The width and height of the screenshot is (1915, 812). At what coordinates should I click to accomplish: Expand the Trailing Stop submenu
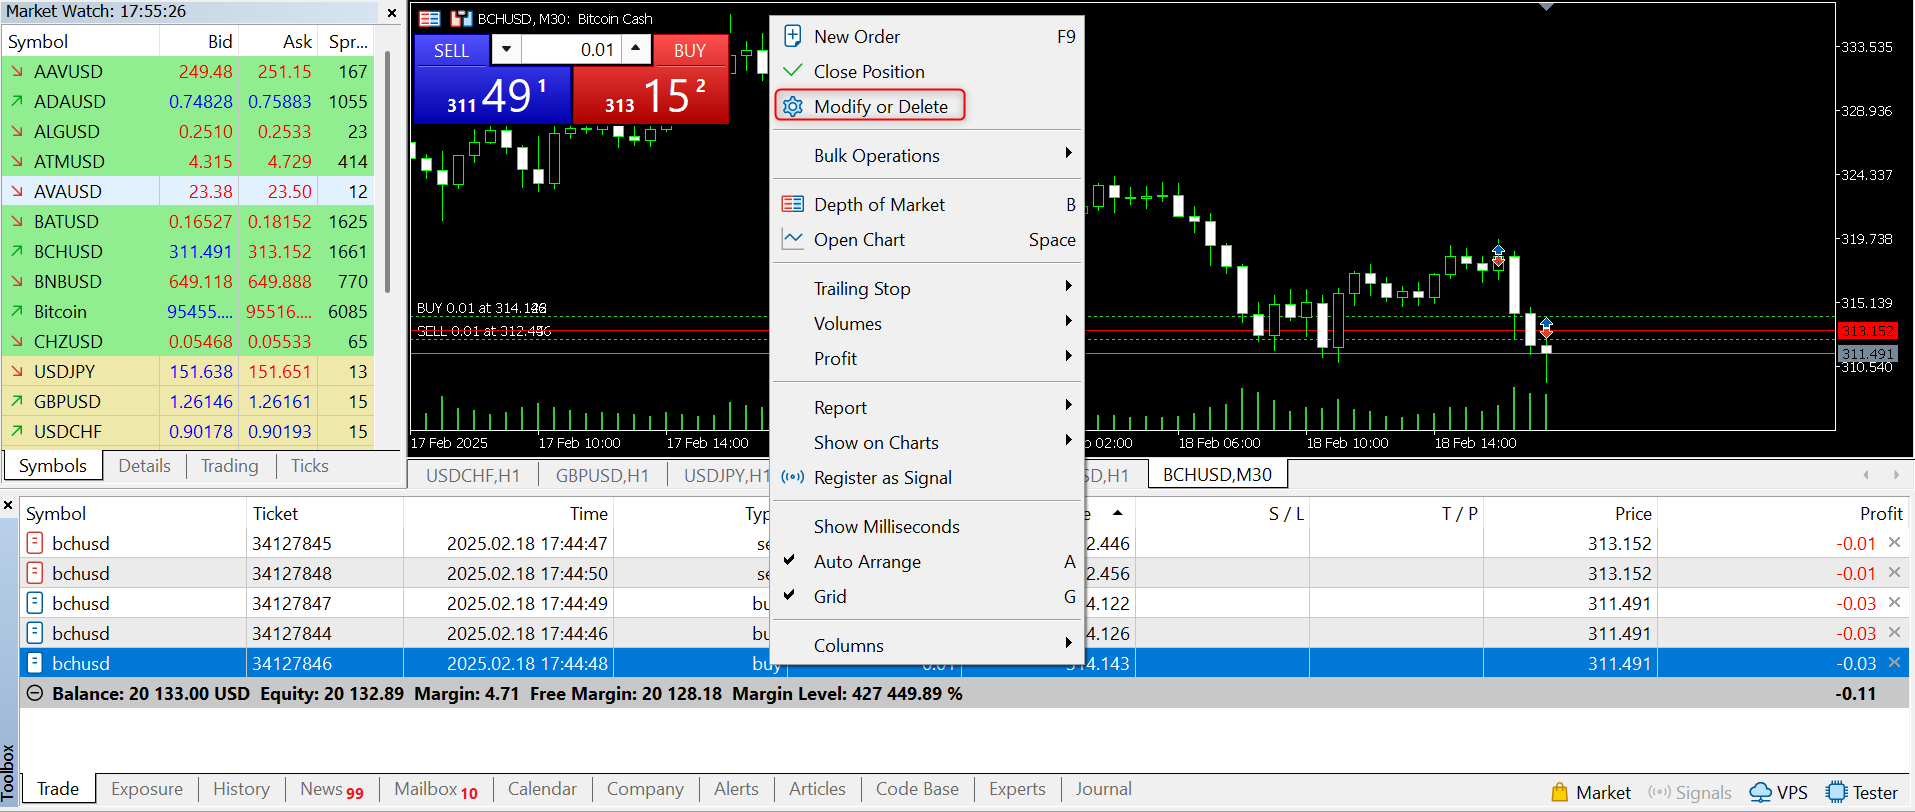coord(861,289)
